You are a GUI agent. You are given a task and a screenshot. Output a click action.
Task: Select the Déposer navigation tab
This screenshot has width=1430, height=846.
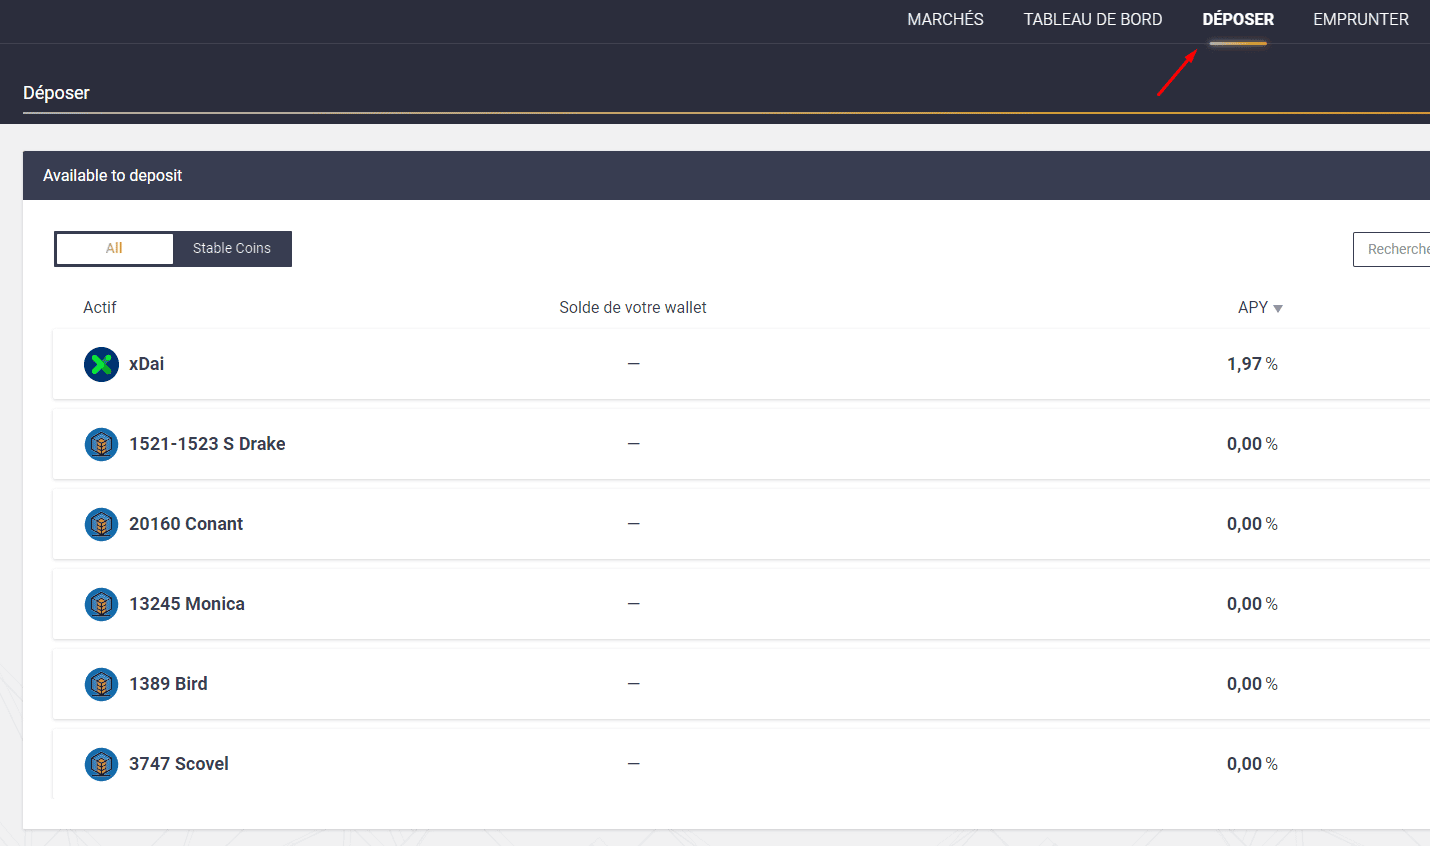(x=1237, y=20)
